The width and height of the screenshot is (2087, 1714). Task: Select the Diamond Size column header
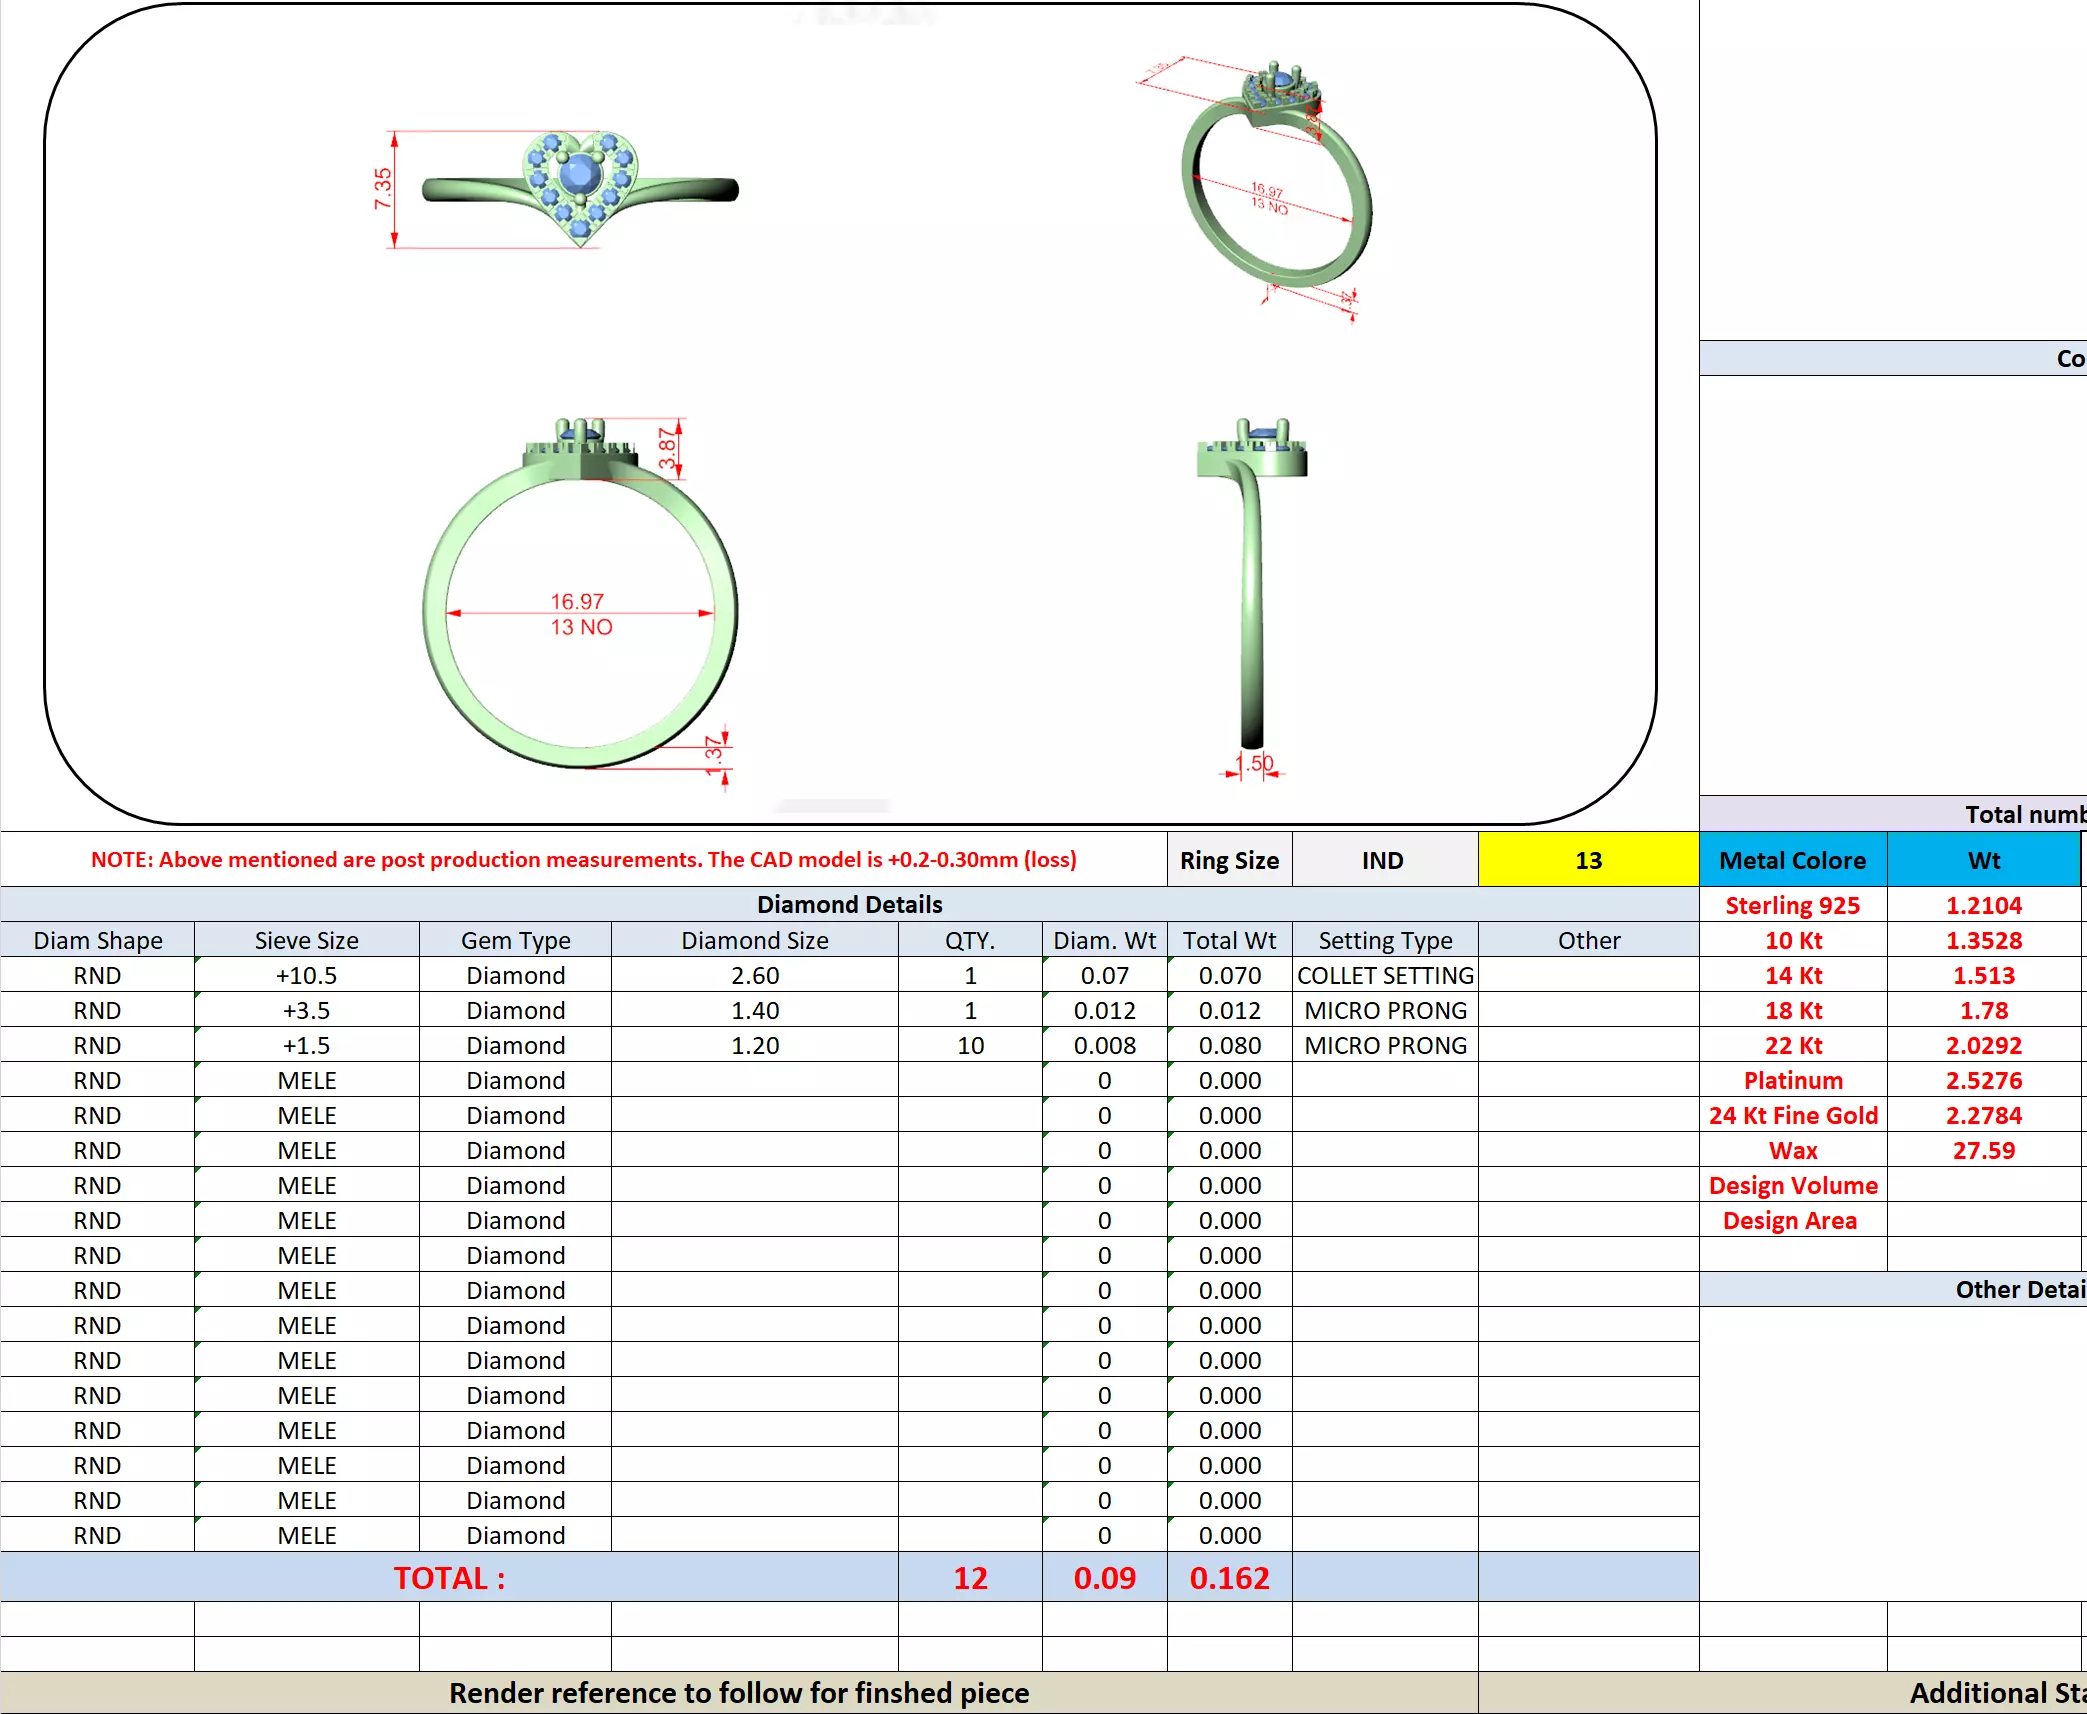click(754, 940)
